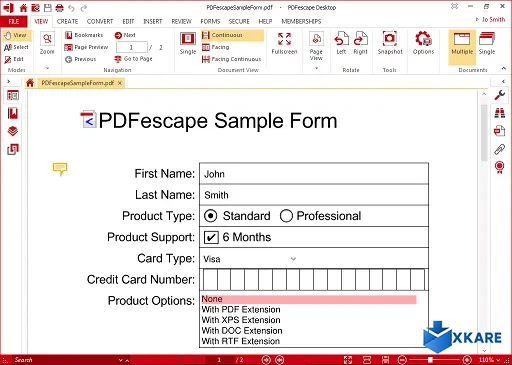Expand the Page View dropdown

click(x=316, y=68)
